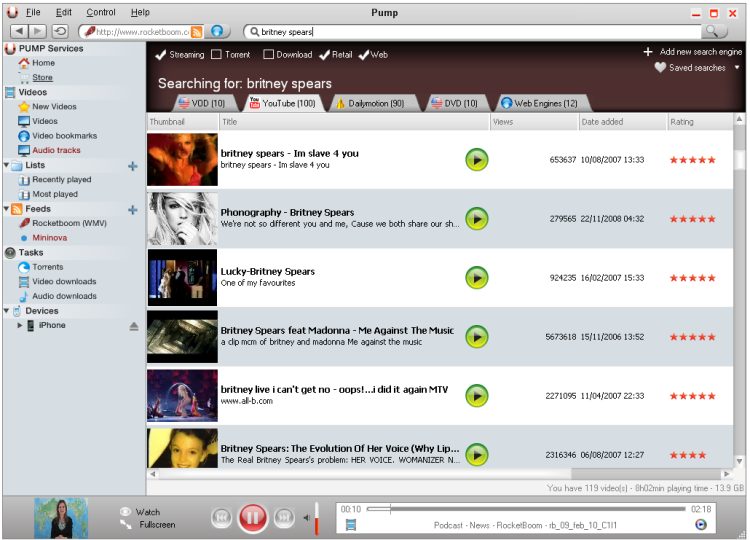Open the File menu

click(33, 12)
